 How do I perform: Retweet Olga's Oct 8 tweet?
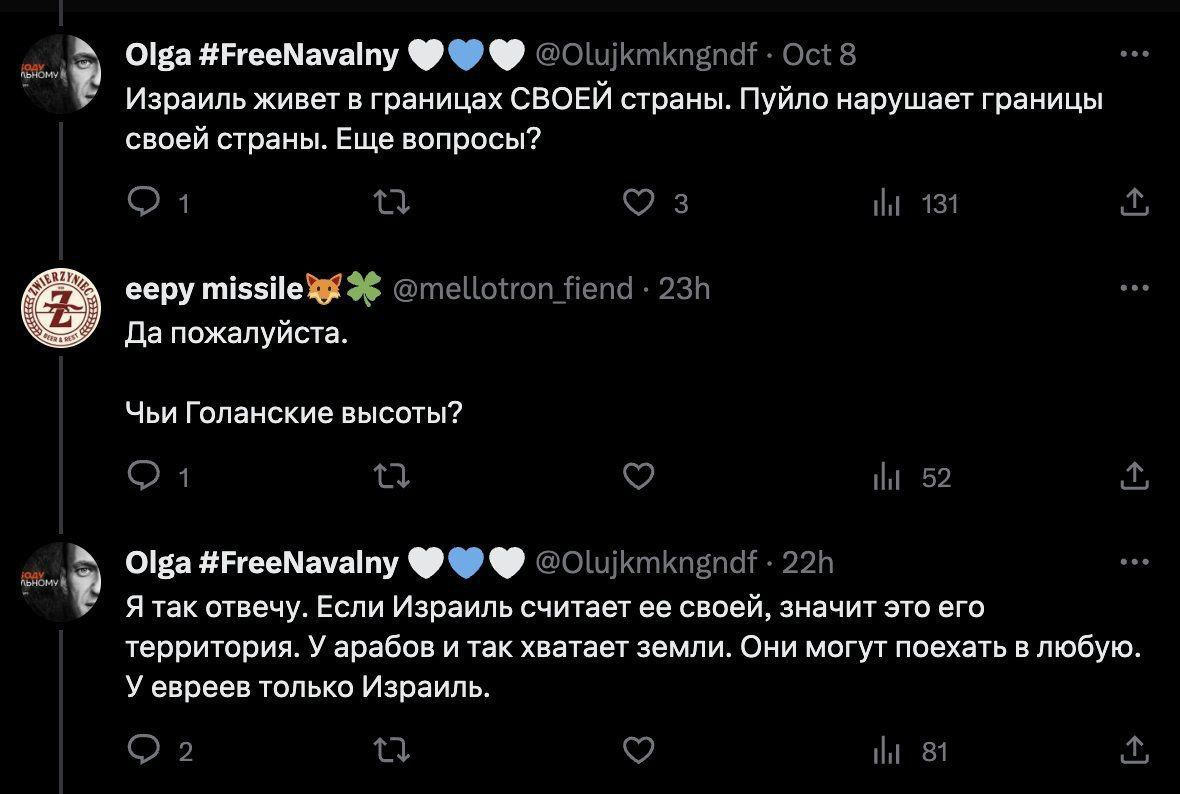tap(391, 204)
